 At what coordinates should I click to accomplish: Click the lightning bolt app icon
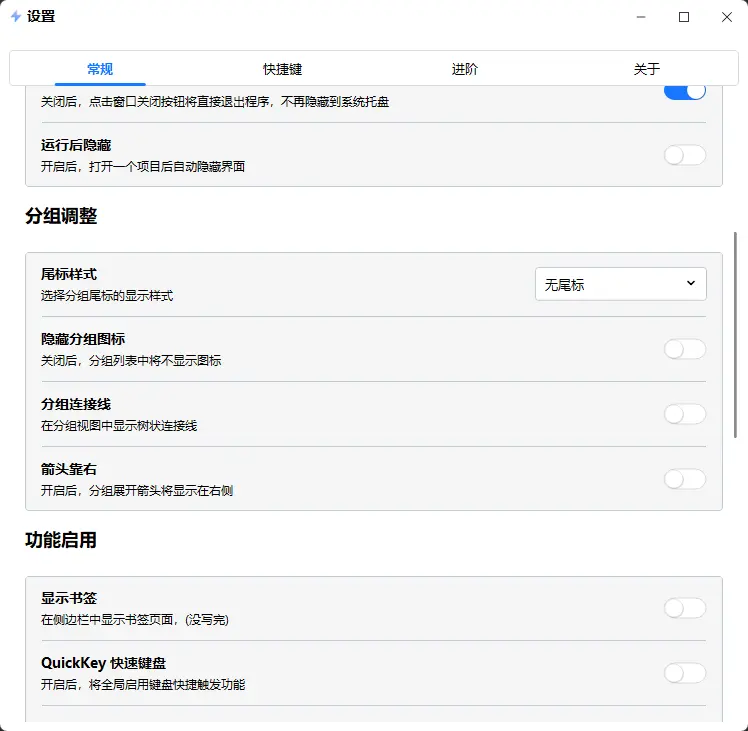[x=16, y=17]
